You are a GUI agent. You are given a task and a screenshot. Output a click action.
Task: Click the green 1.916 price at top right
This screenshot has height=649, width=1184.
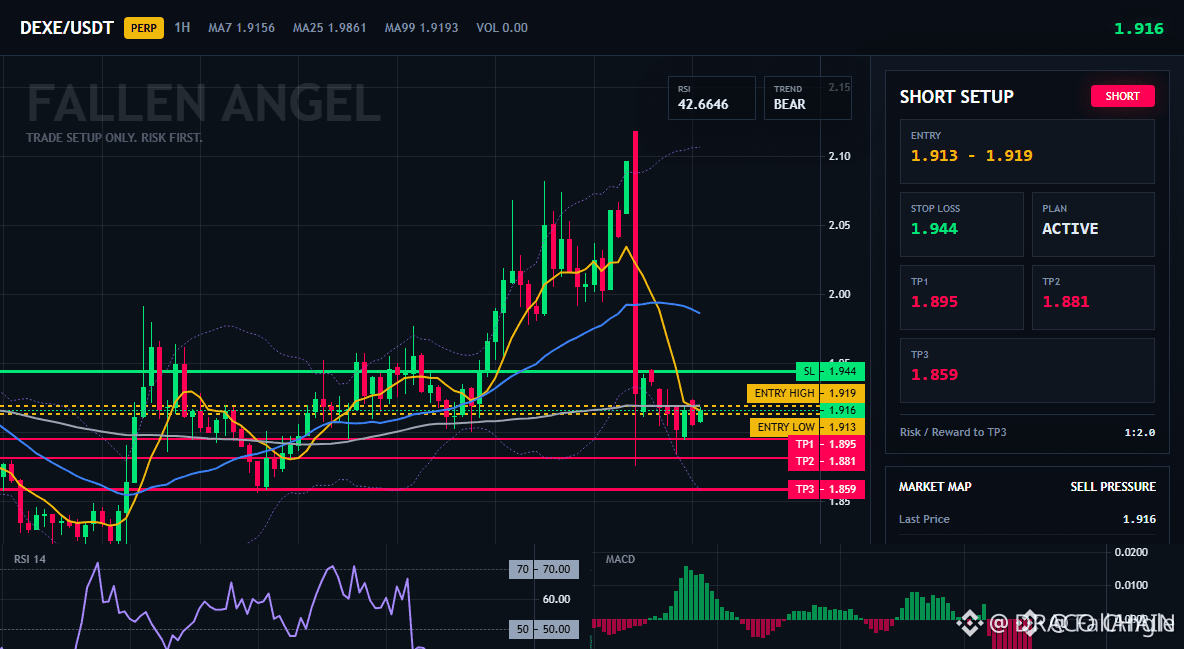pyautogui.click(x=1139, y=29)
